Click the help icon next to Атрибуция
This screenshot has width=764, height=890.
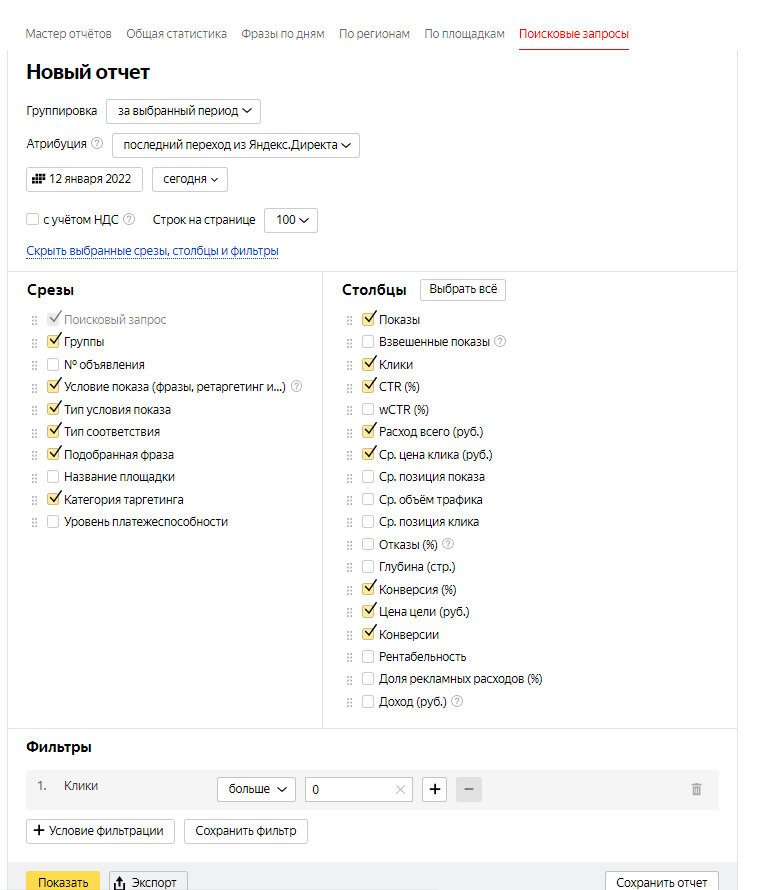(x=97, y=143)
